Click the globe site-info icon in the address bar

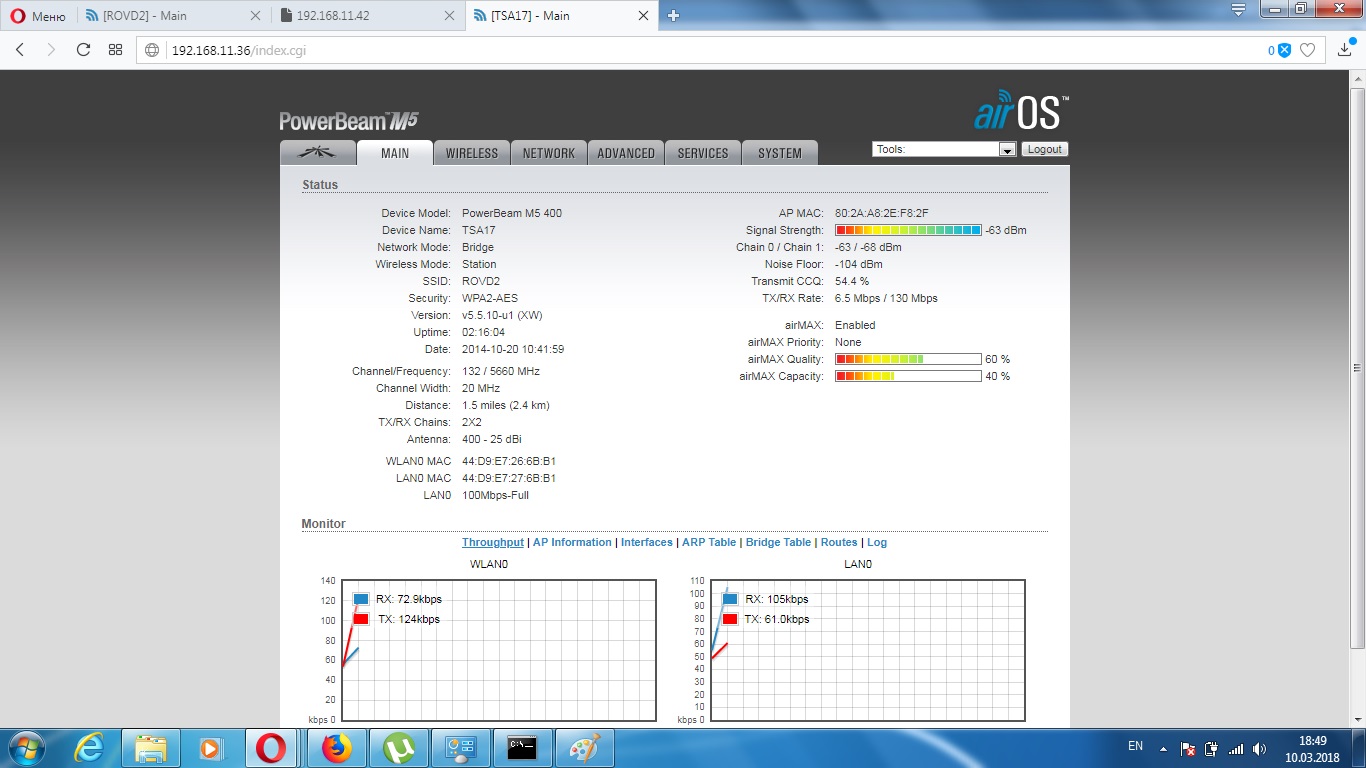click(152, 50)
